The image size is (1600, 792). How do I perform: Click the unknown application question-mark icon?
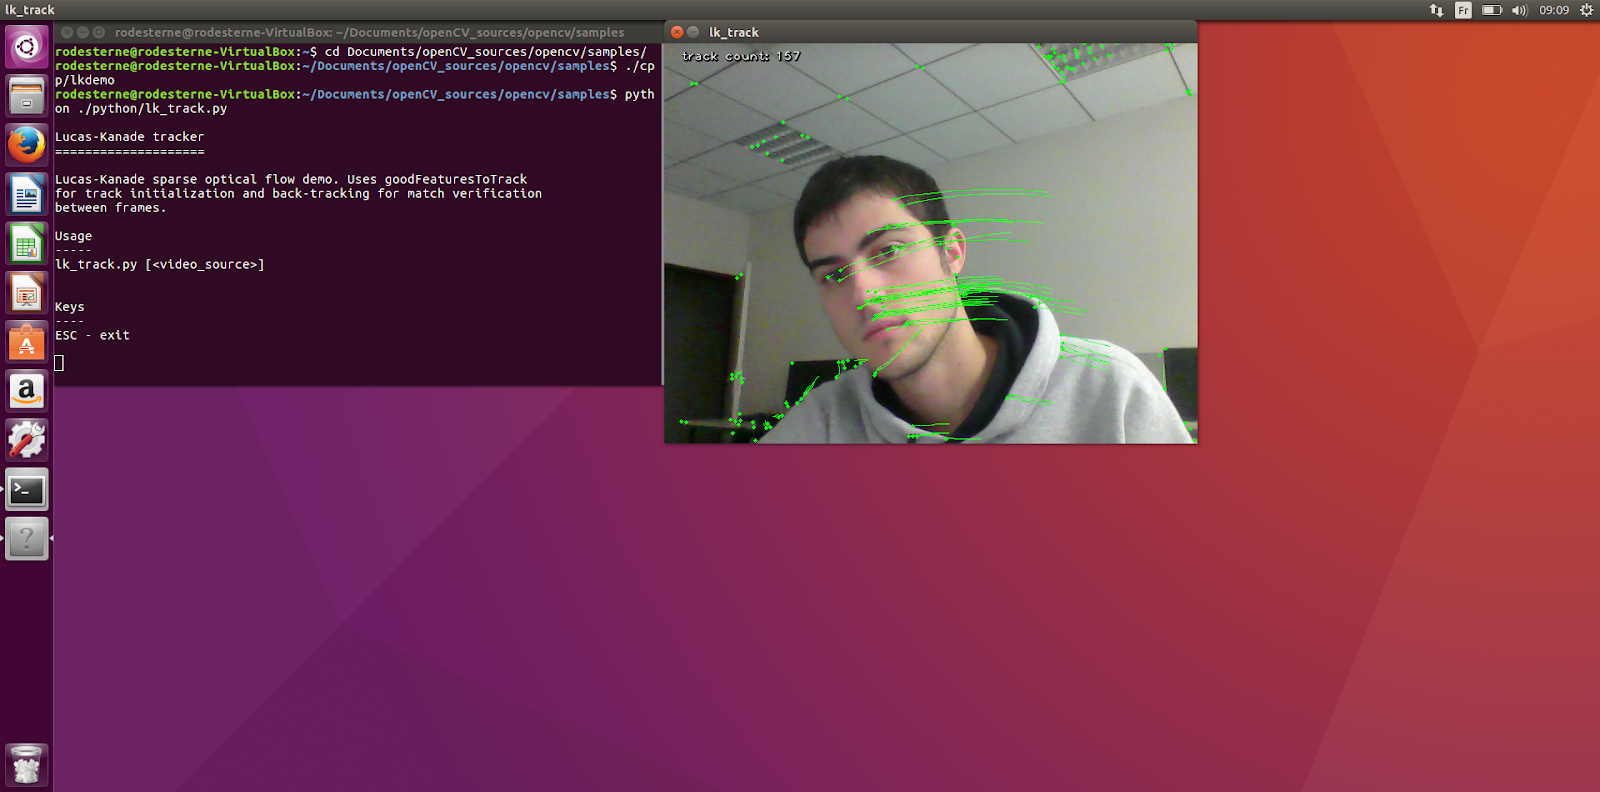[27, 538]
